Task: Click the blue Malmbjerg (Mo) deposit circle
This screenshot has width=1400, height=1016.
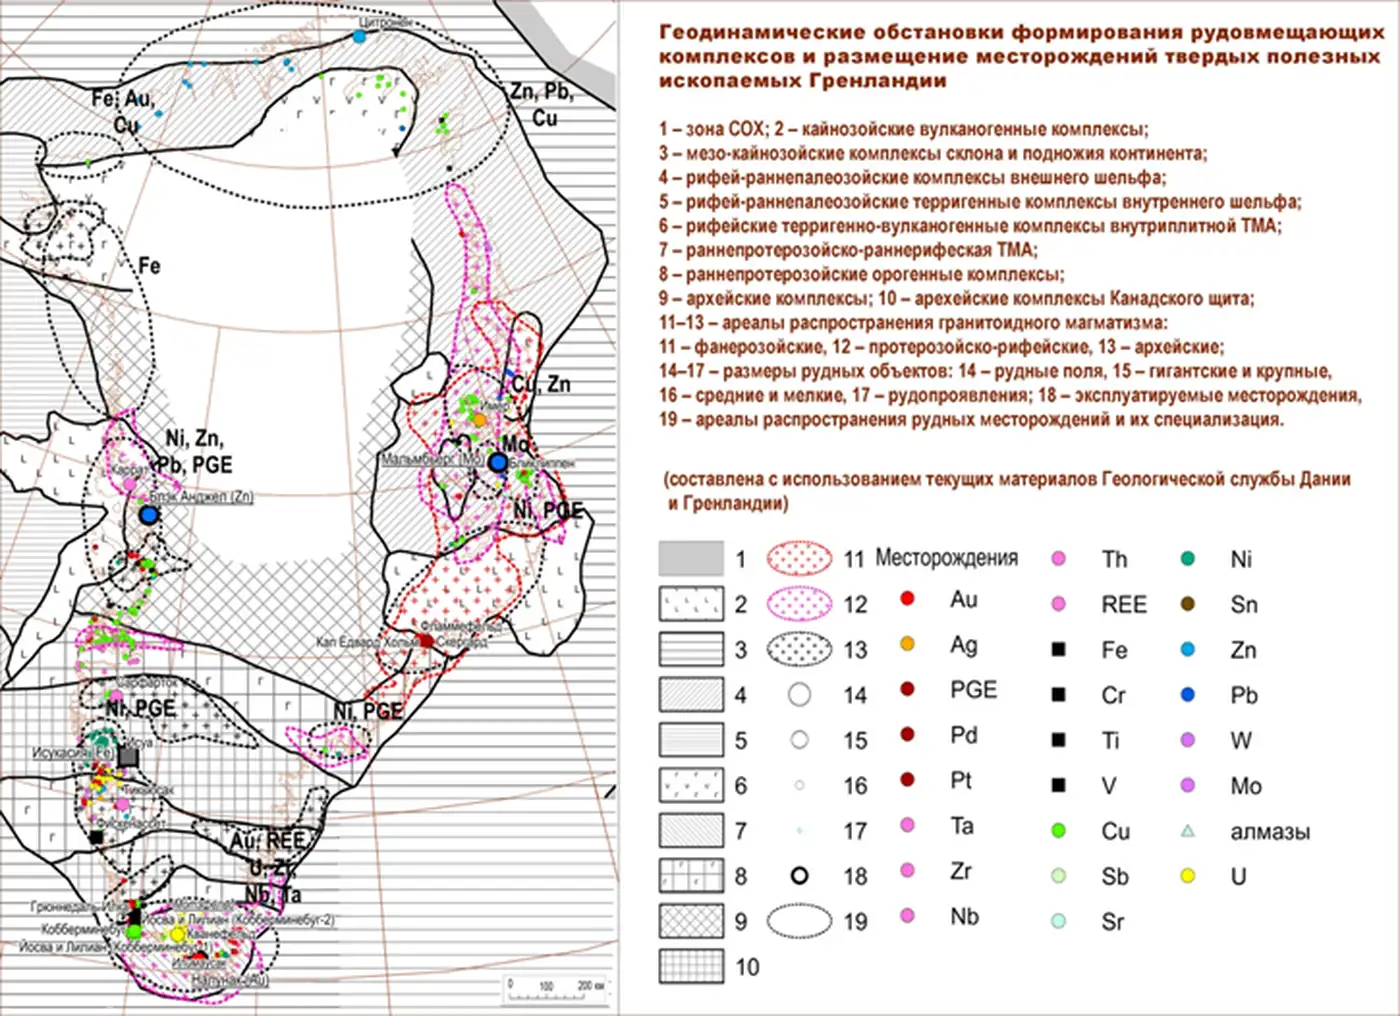Action: tap(497, 462)
